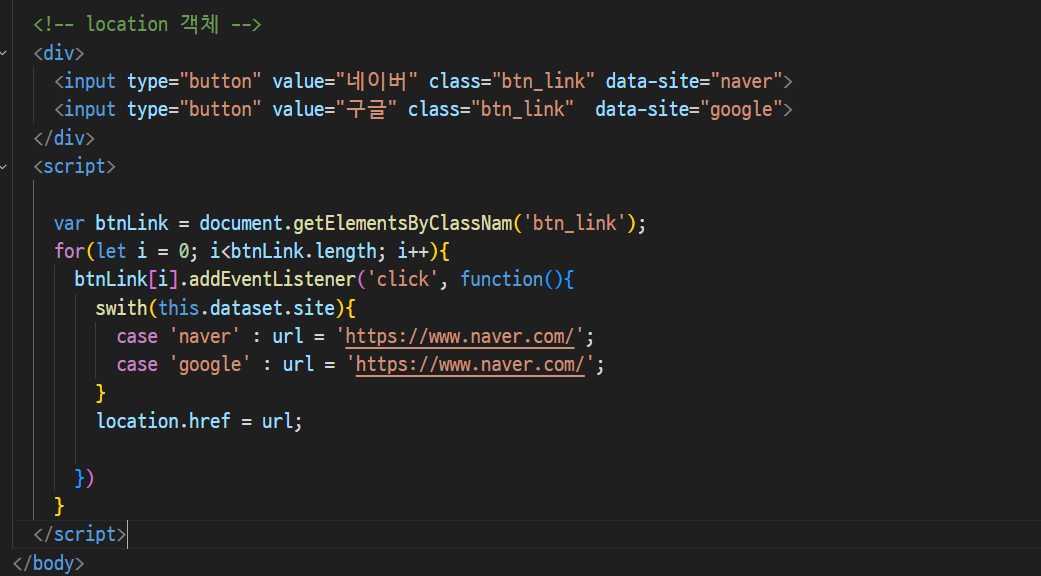Click the 'document' object name
Screen dimensions: 1041x576
click(x=241, y=223)
